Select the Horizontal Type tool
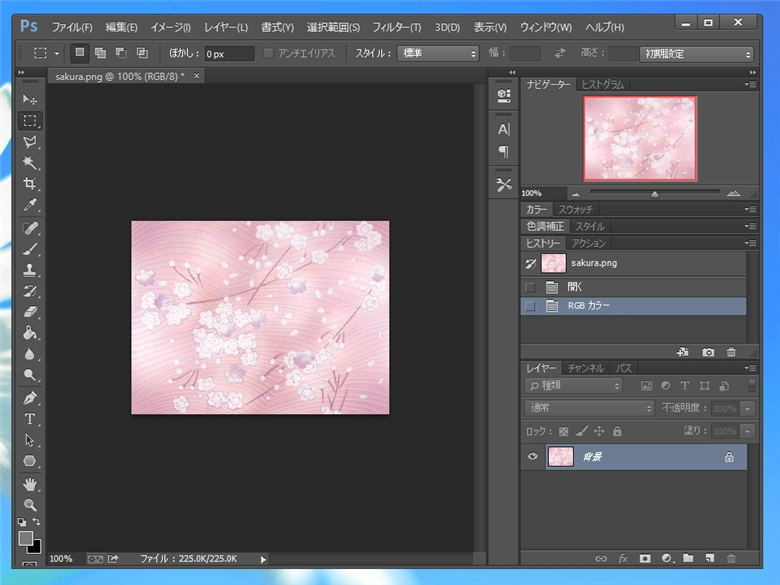780x585 pixels. pyautogui.click(x=30, y=418)
